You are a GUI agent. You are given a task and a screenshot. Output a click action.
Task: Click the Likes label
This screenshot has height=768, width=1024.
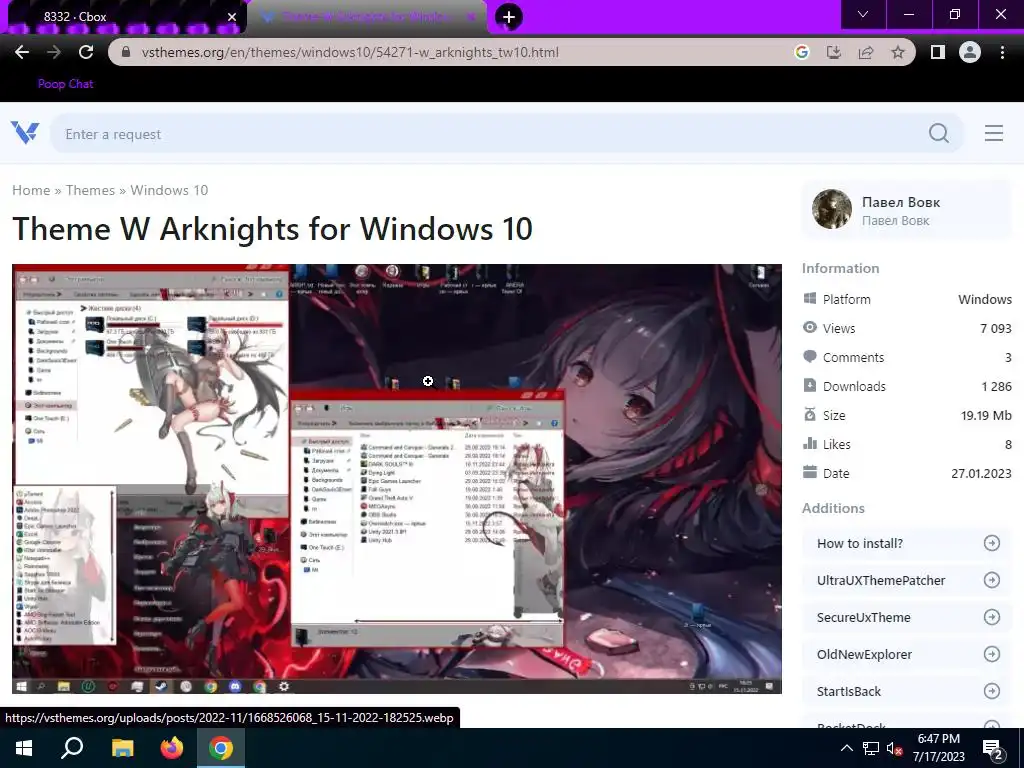[837, 445]
